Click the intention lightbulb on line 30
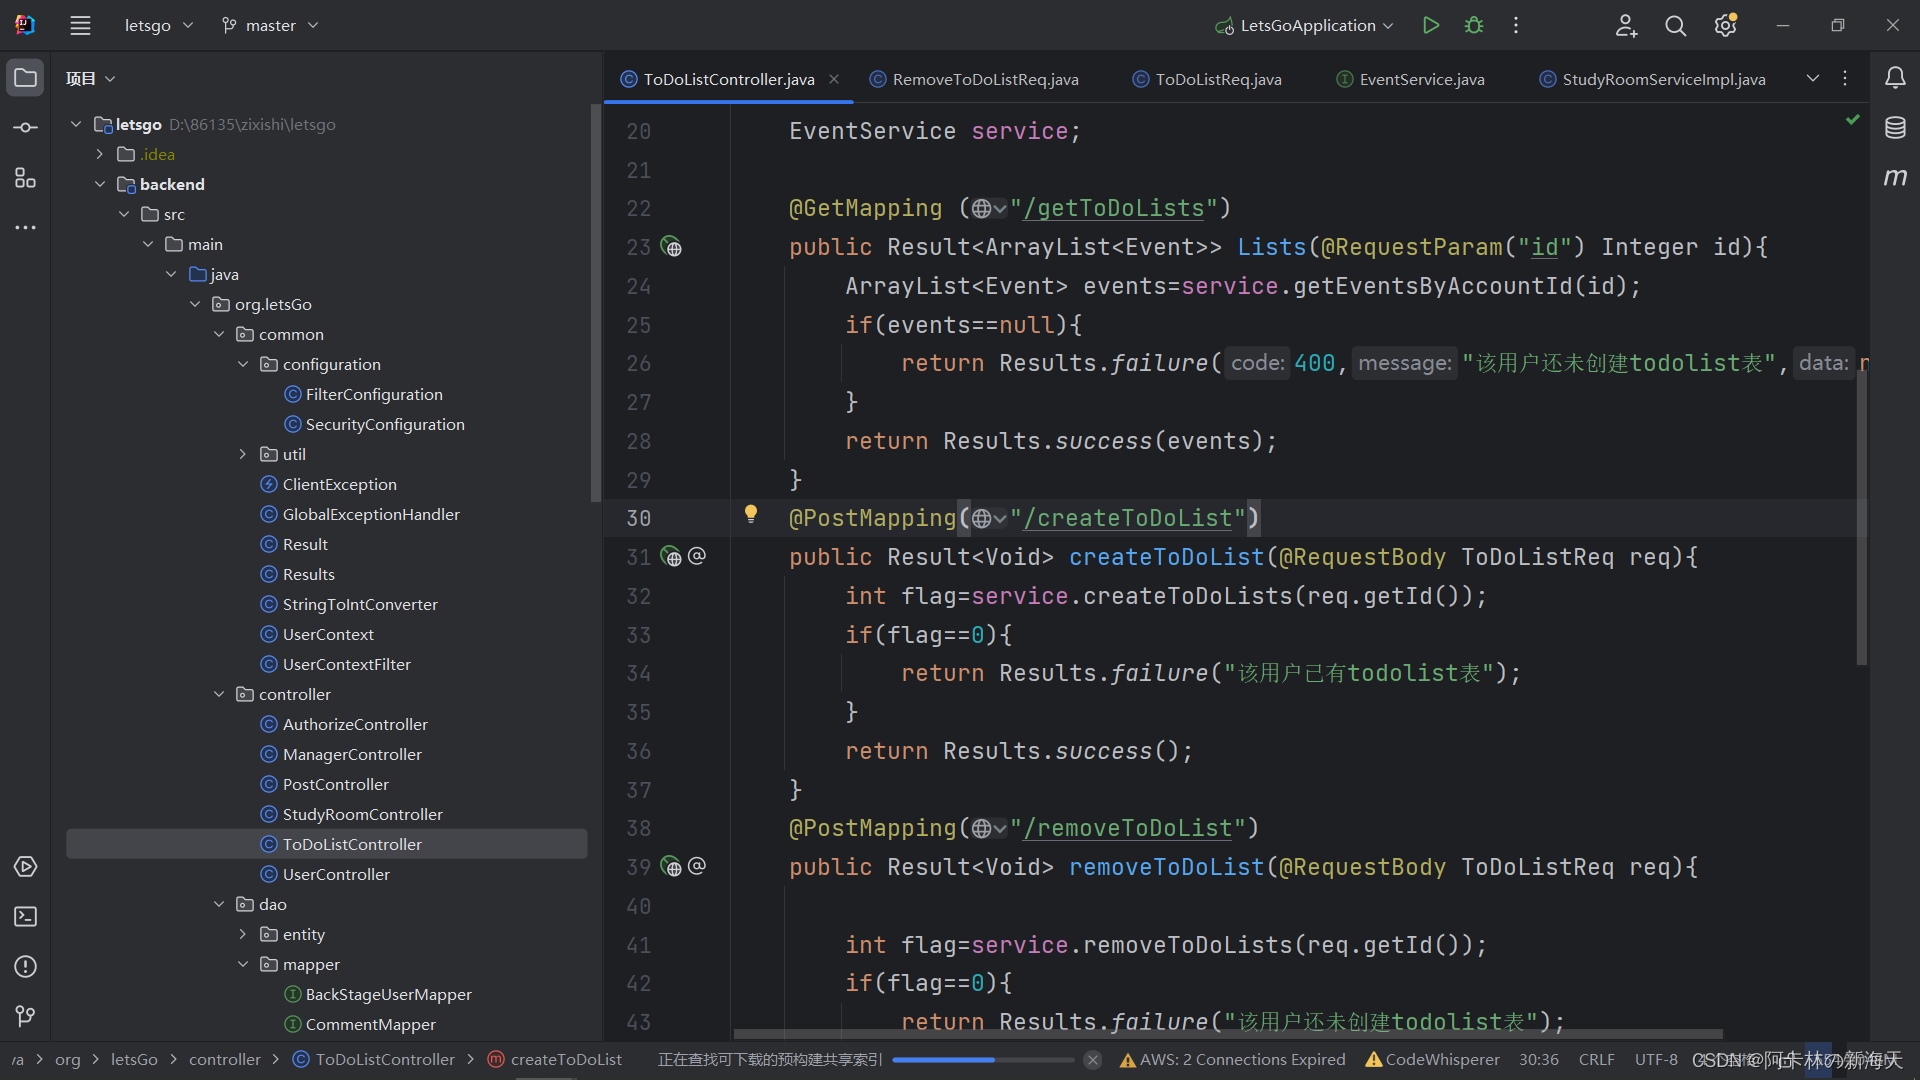Screen dimensions: 1920x1080 [751, 514]
